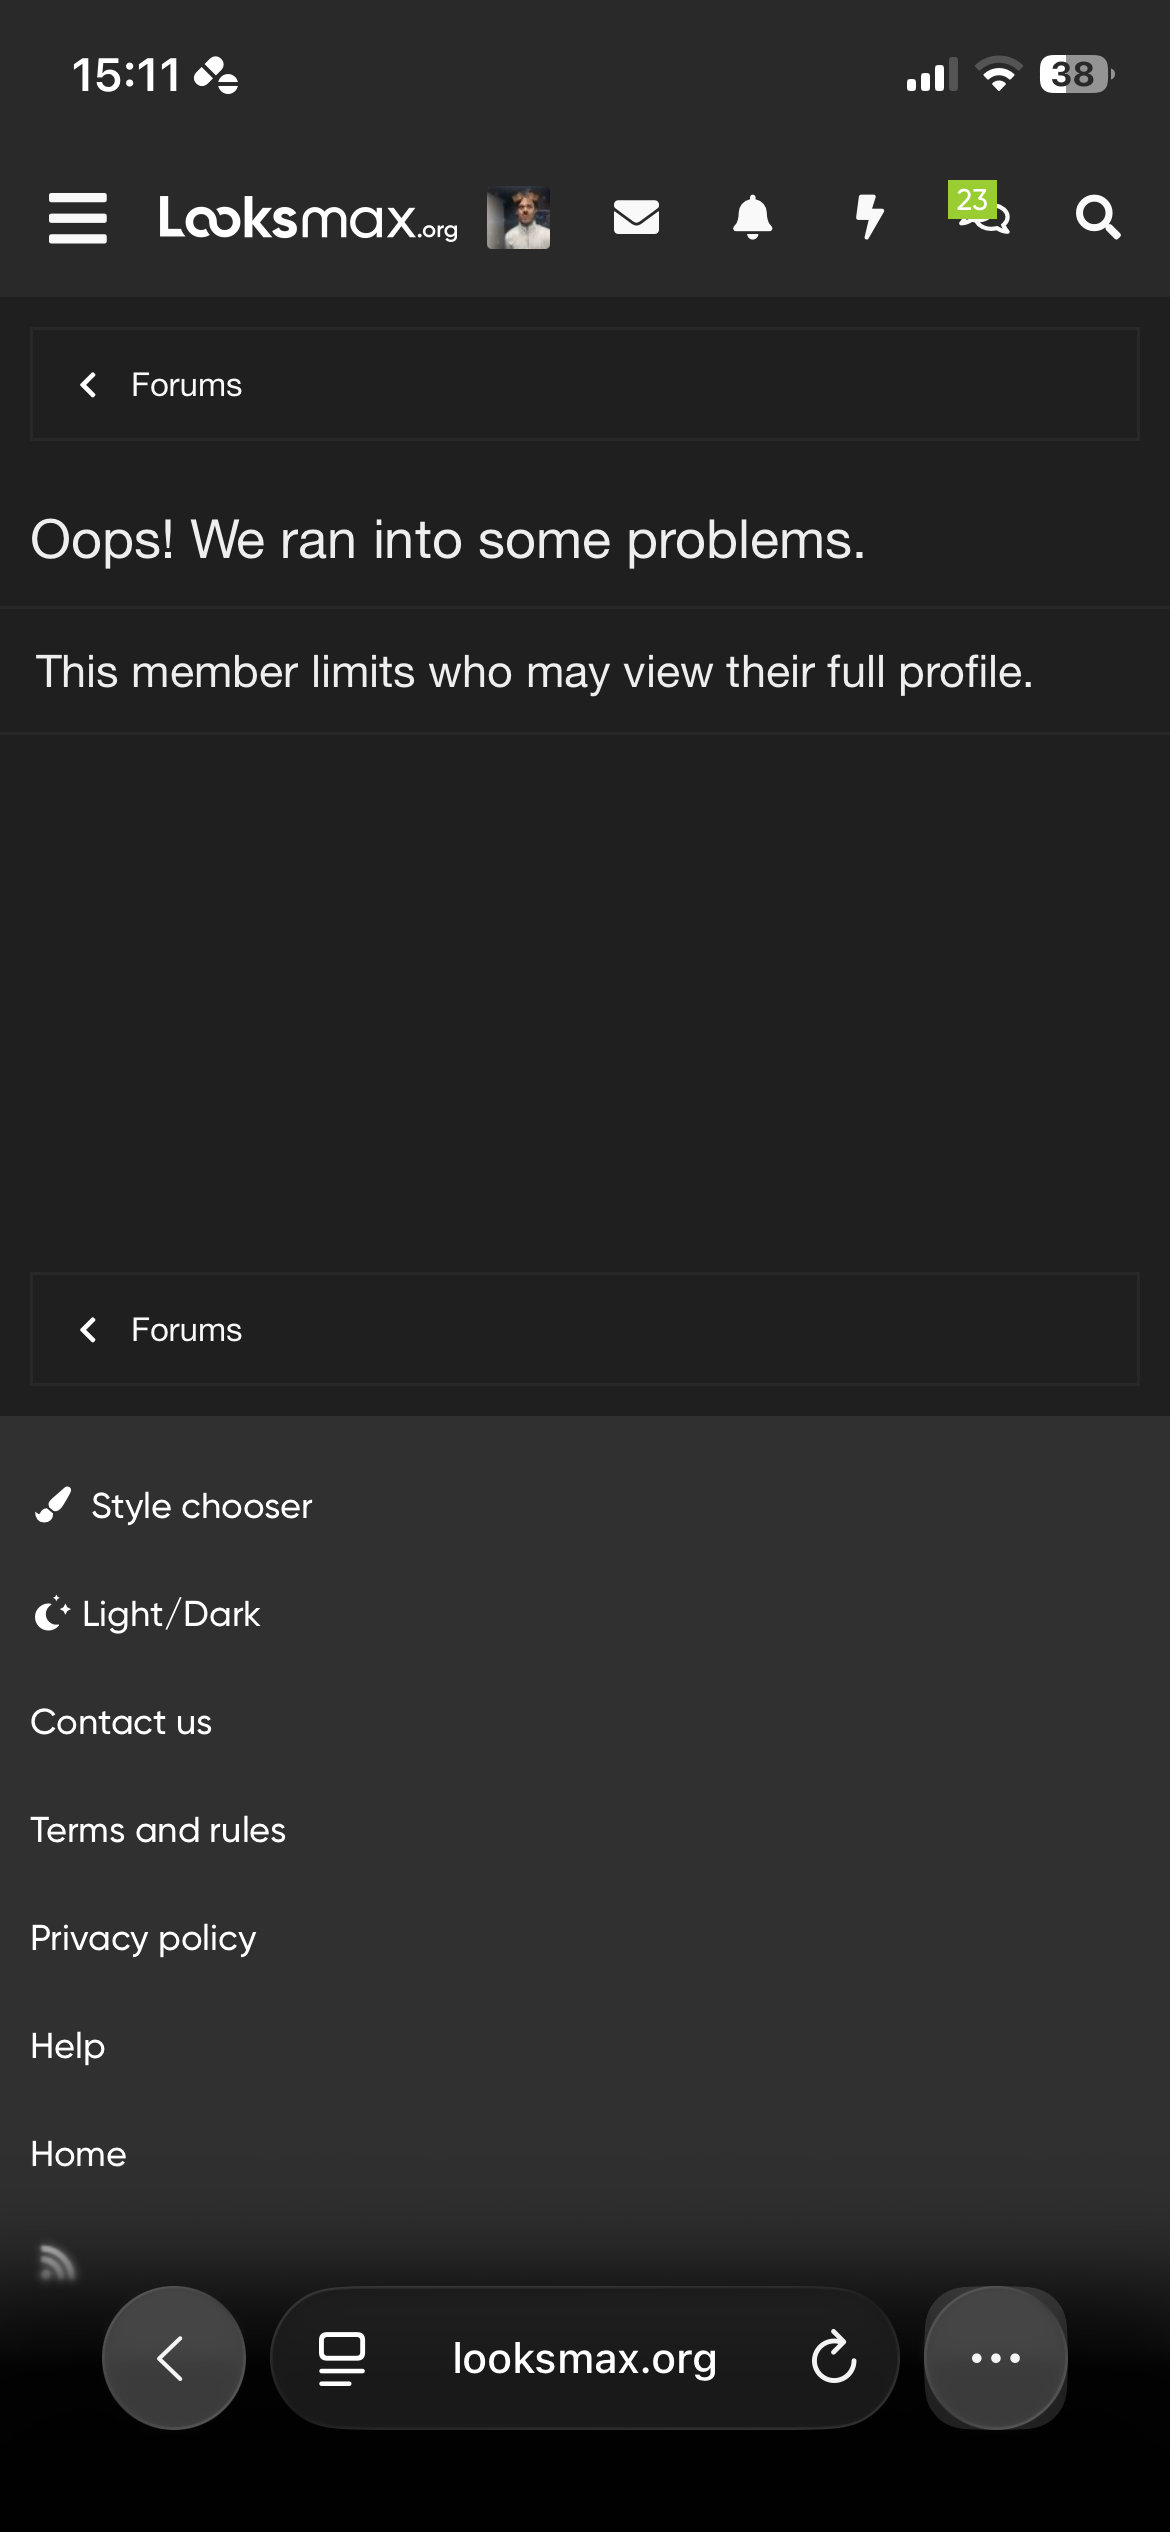Tap the browser back arrow button
1170x2532 pixels.
pyautogui.click(x=174, y=2358)
